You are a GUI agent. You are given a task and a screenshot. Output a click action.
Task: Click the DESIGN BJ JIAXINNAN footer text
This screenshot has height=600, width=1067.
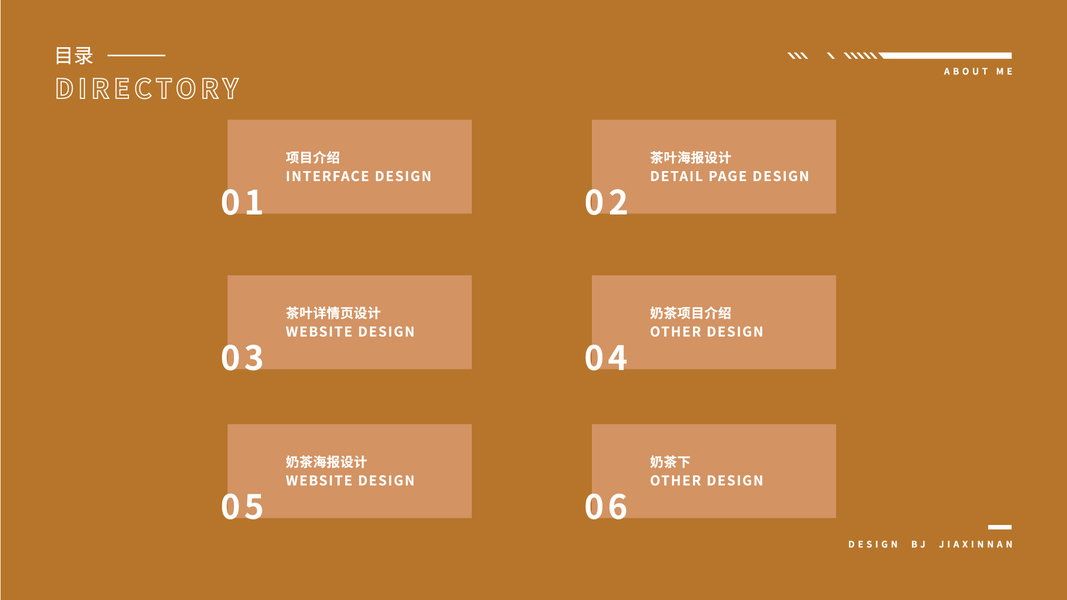tap(930, 544)
